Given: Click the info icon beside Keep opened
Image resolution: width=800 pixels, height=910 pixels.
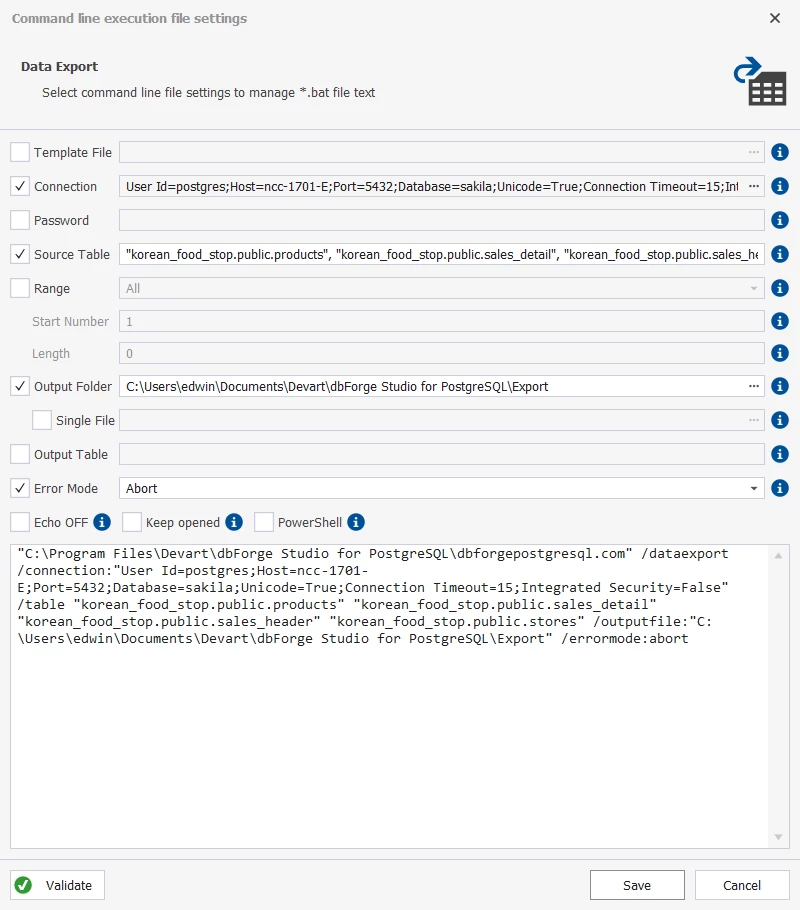Looking at the screenshot, I should pos(234,522).
